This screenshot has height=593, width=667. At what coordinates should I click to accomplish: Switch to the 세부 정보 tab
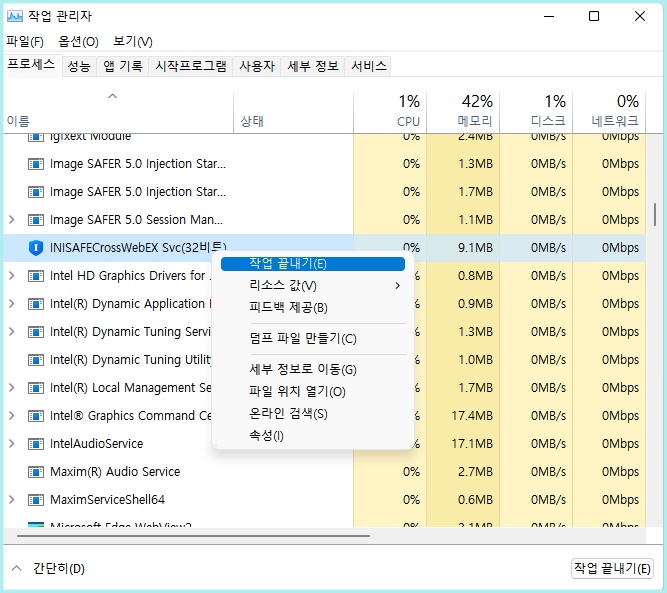click(313, 66)
